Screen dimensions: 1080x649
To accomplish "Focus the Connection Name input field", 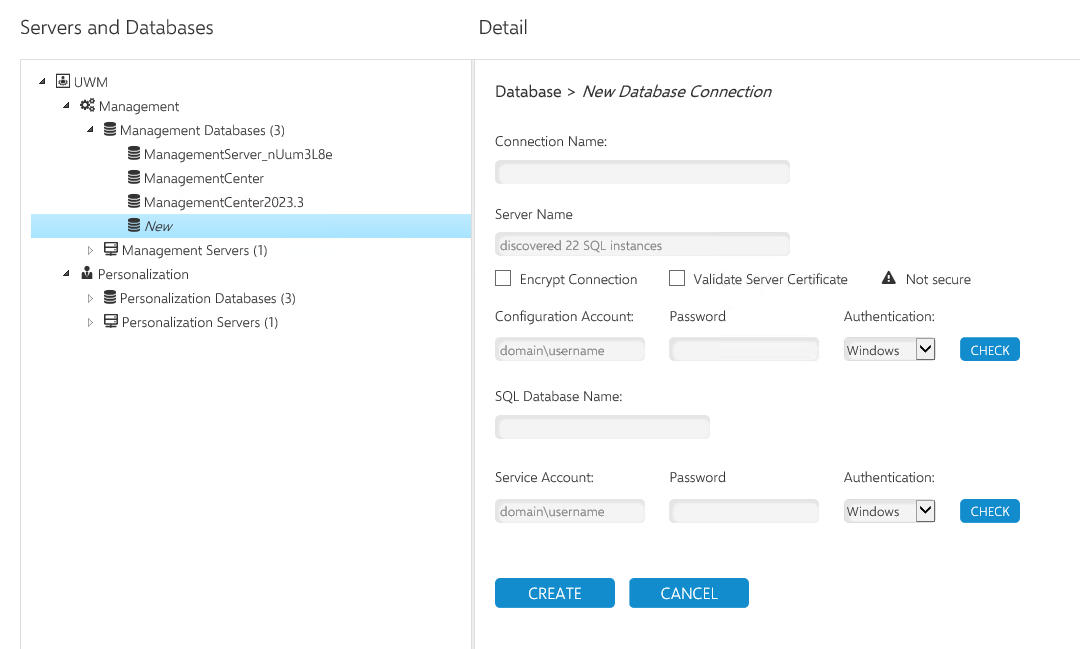I will [x=642, y=172].
